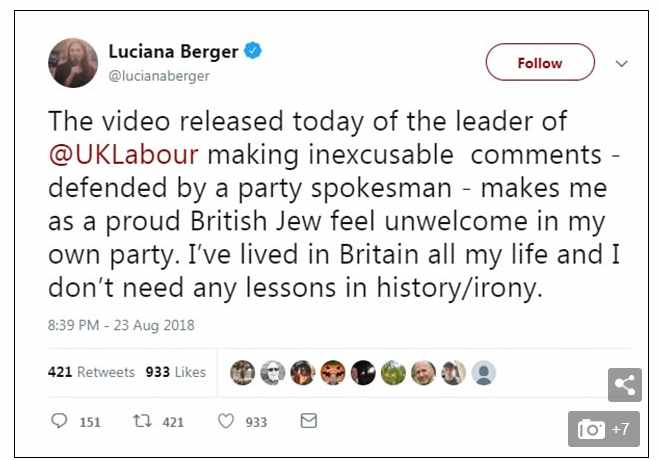660x460 pixels.
Task: Expand the tweet options chevron
Action: (622, 64)
